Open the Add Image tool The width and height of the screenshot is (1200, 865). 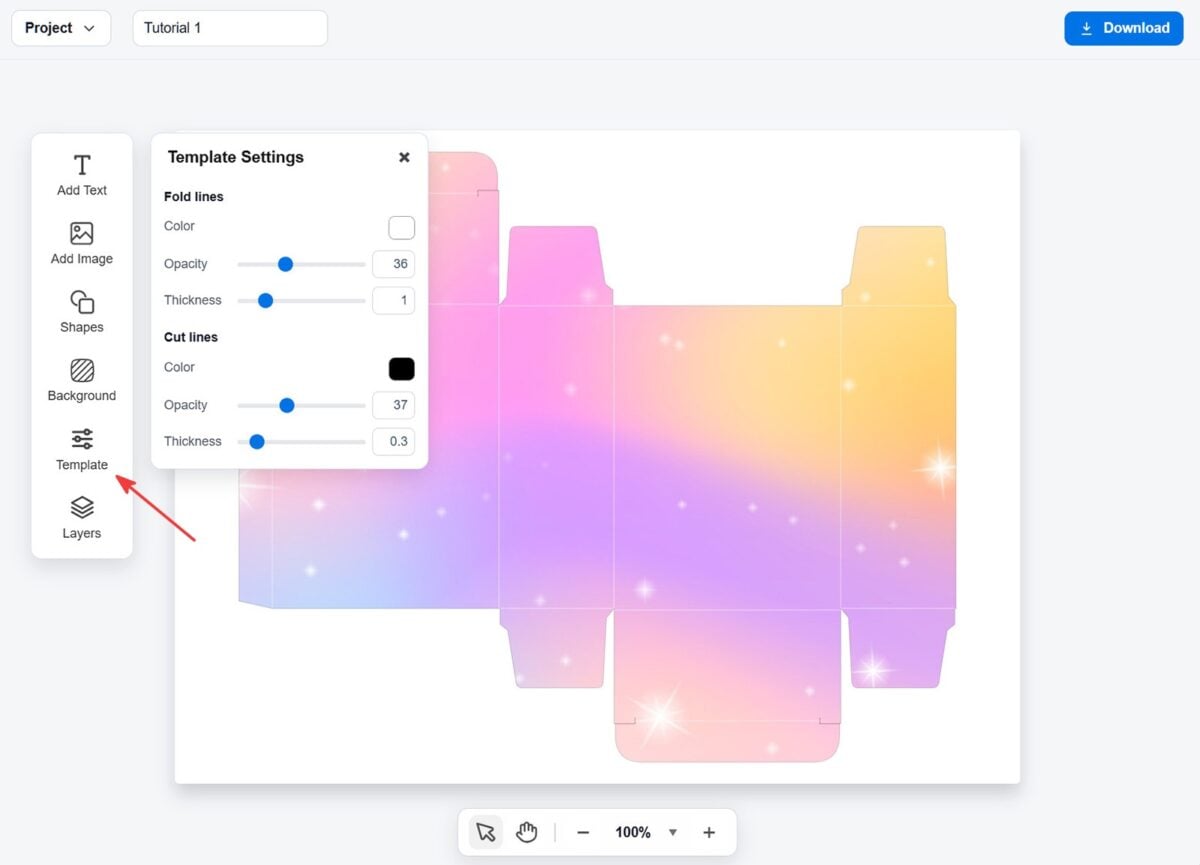(82, 243)
